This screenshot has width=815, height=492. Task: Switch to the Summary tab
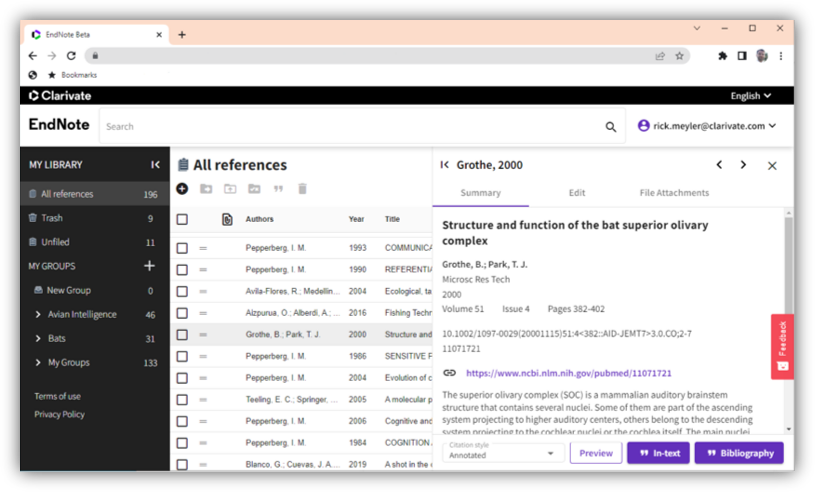(480, 193)
